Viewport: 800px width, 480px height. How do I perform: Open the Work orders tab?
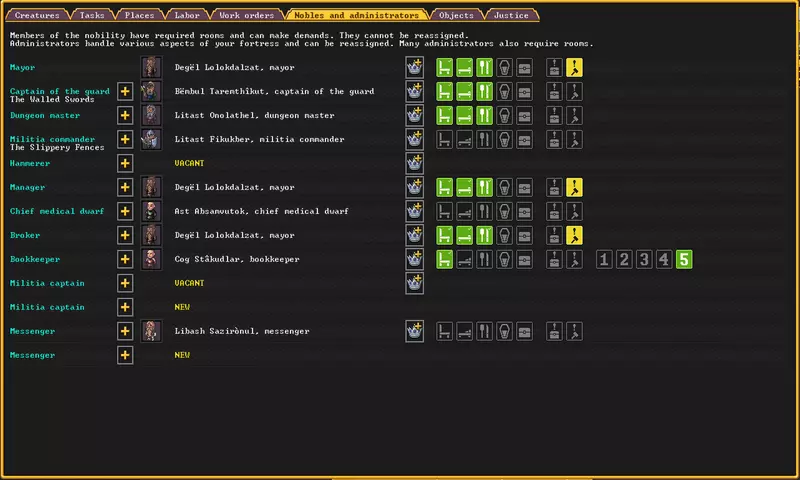pyautogui.click(x=246, y=15)
